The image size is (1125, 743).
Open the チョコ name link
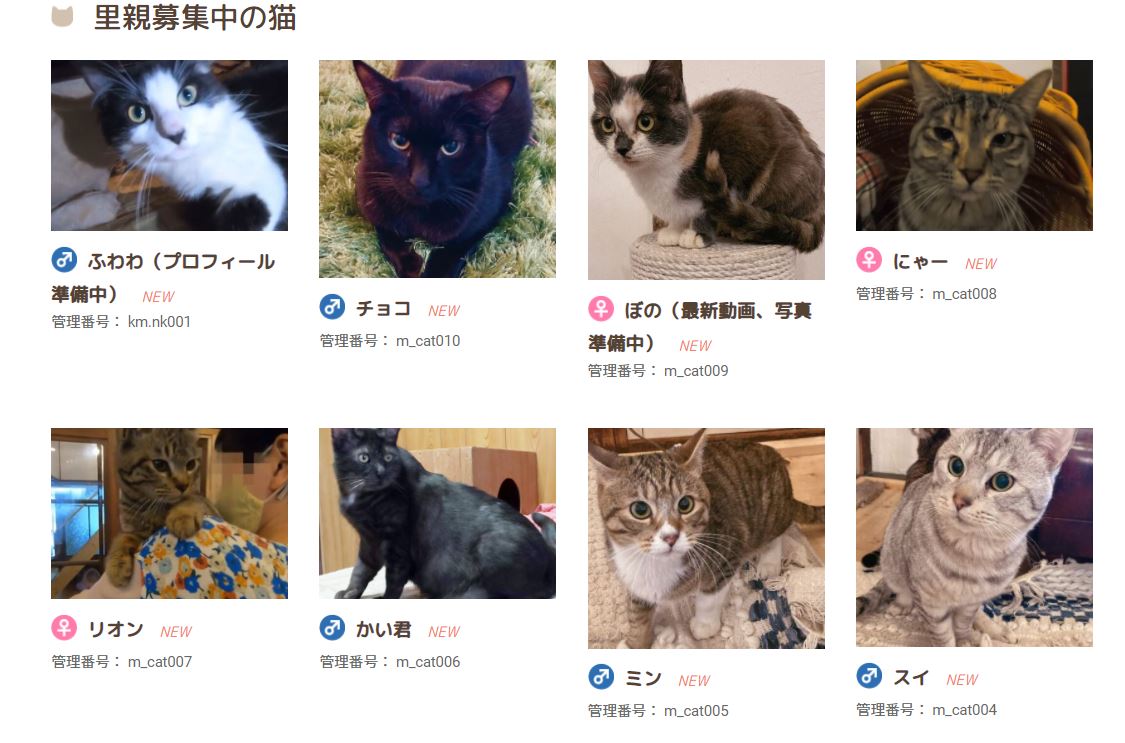click(x=384, y=308)
